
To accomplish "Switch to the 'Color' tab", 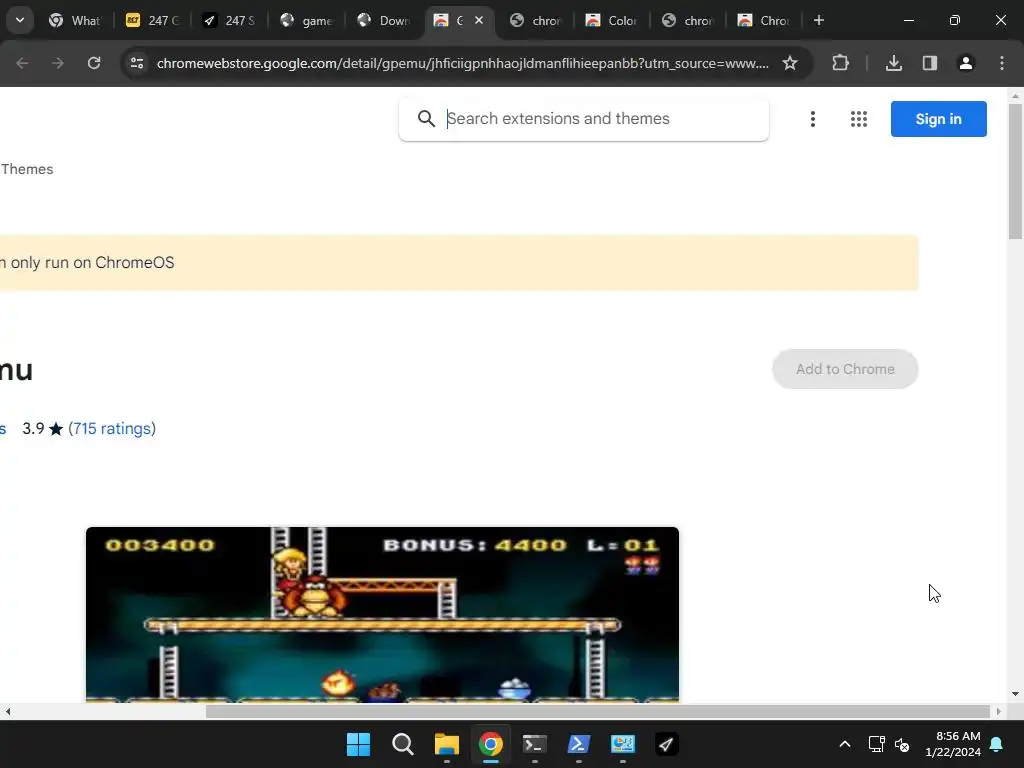I will [x=612, y=20].
